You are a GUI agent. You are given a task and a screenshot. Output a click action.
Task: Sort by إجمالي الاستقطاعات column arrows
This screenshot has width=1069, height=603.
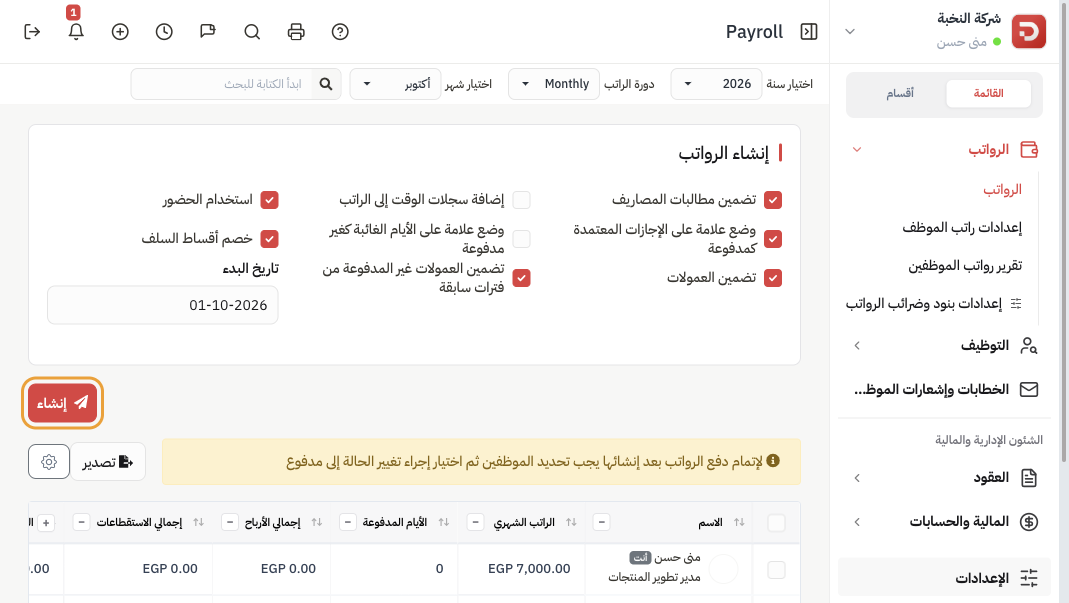coord(198,523)
